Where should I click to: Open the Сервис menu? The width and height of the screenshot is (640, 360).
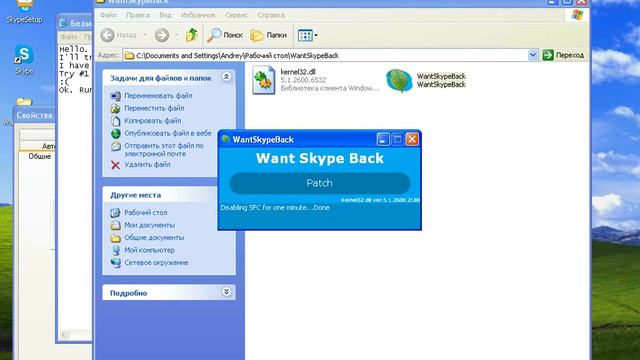coord(236,15)
